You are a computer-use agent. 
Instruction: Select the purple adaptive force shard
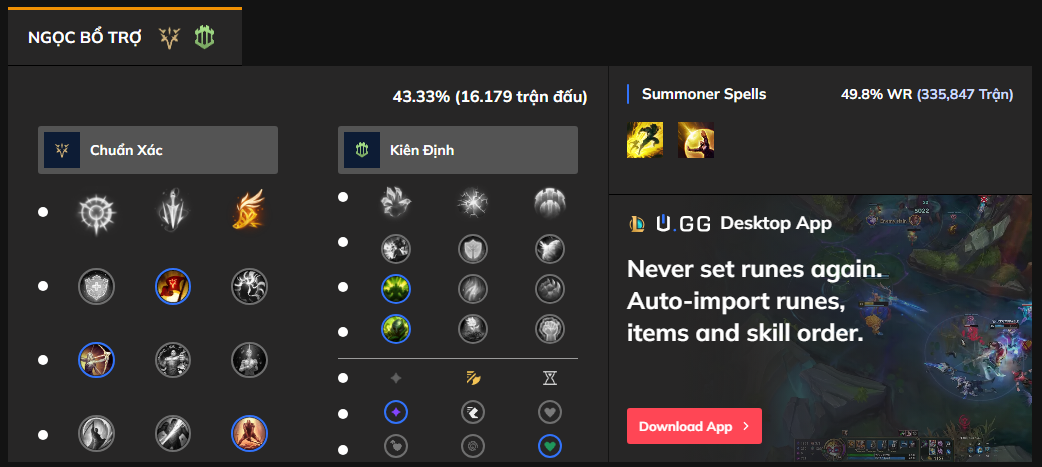coord(397,412)
